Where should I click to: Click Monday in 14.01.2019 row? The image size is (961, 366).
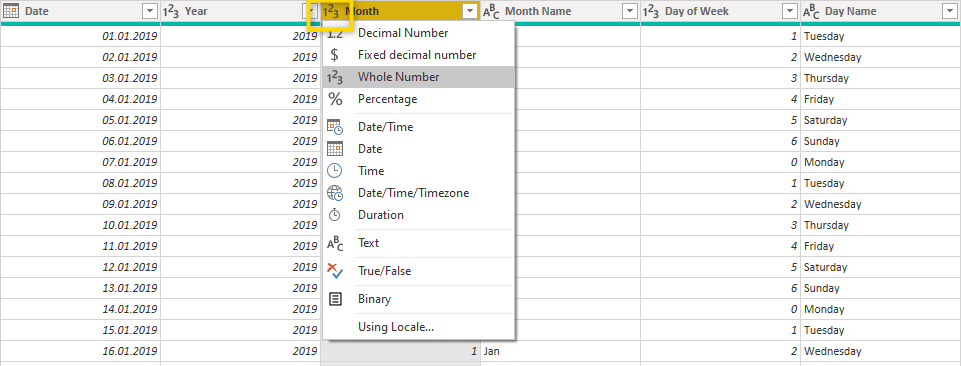click(881, 309)
